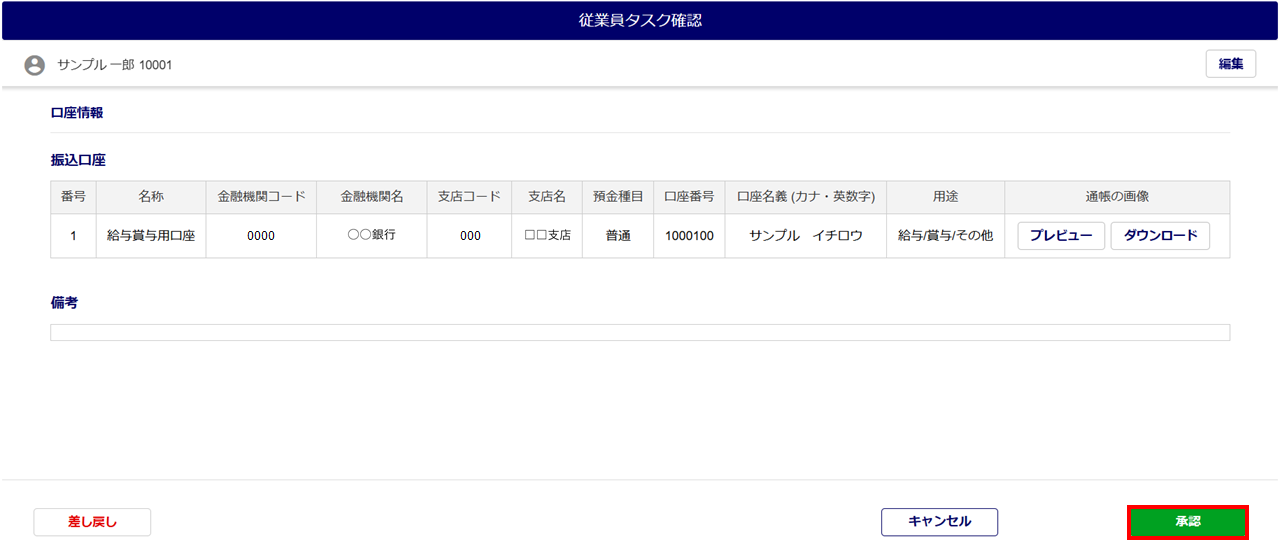Select the □□支店 cell
This screenshot has height=560, width=1280.
click(547, 236)
